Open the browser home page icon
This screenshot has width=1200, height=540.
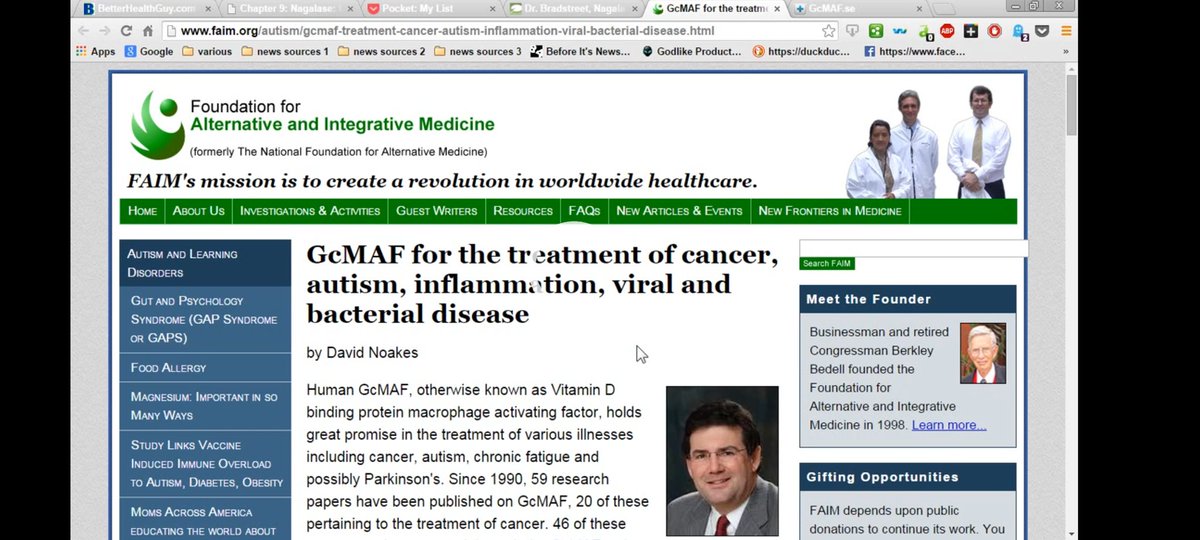coord(148,31)
